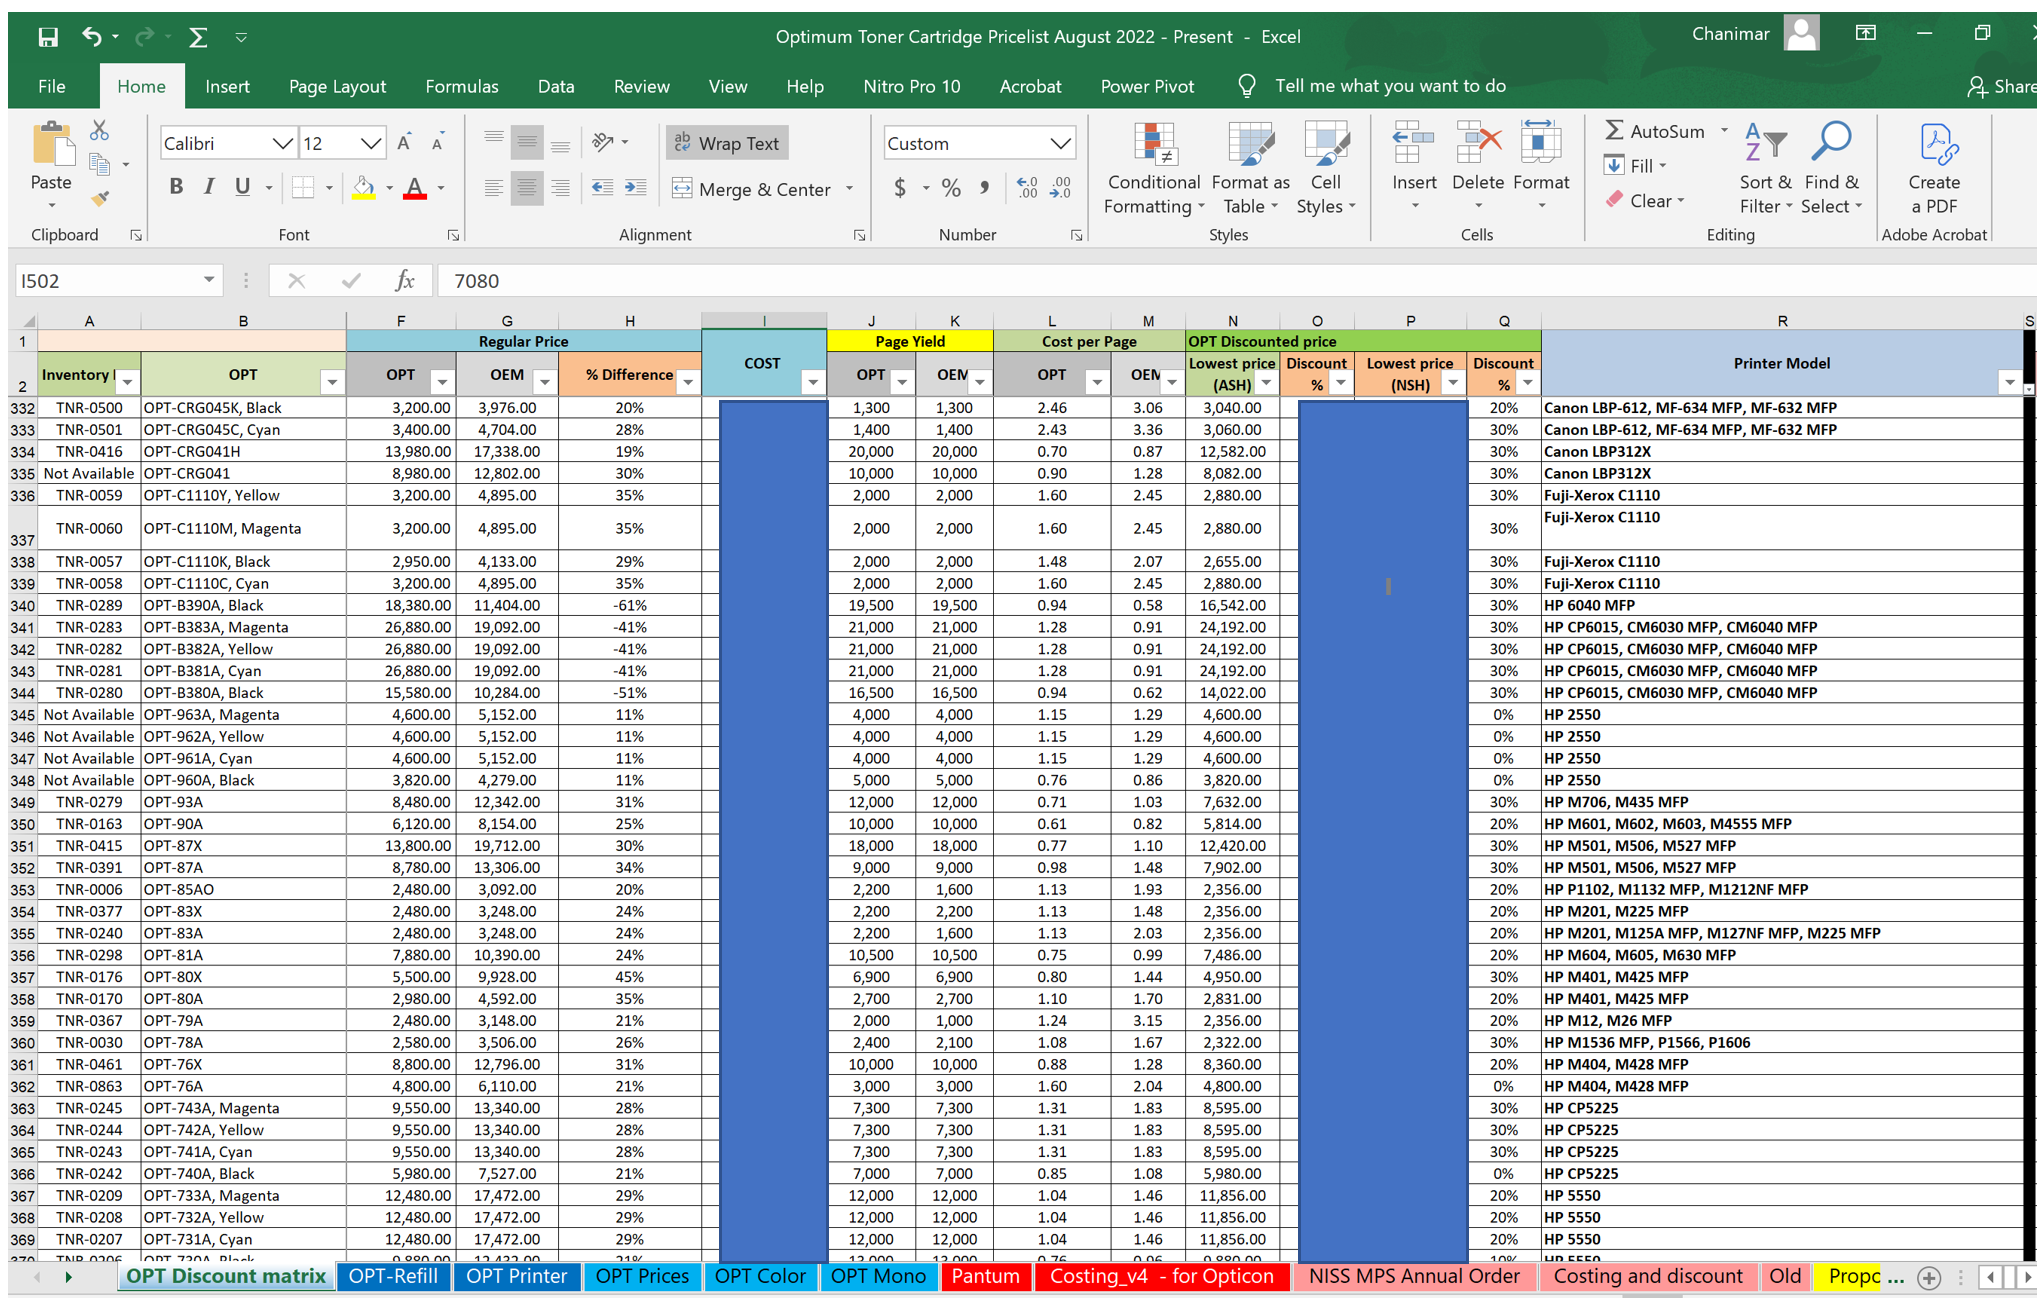Image resolution: width=2040 pixels, height=1303 pixels.
Task: Switch to the Pantum sheet tab
Action: [985, 1276]
